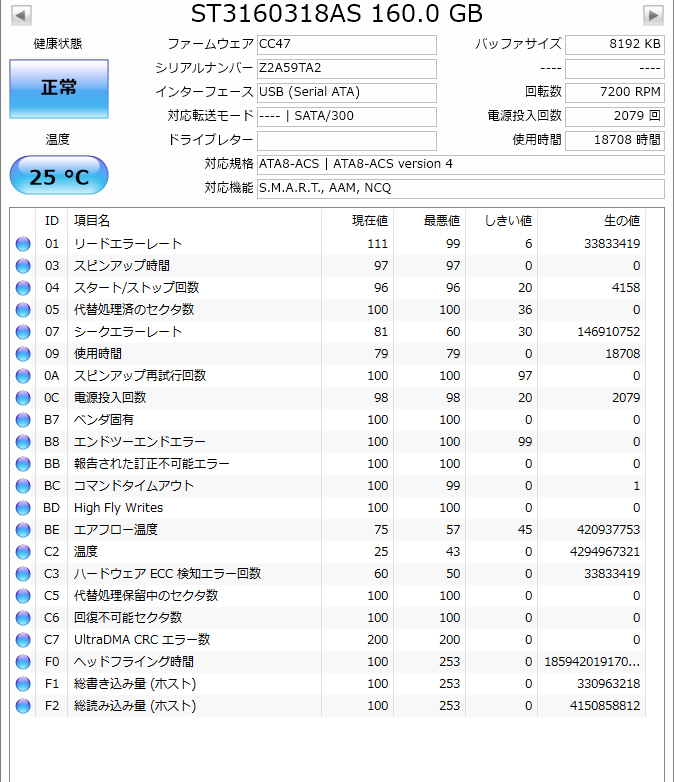Click status icon for BC コマンドタイムアウト
The height and width of the screenshot is (782, 674).
click(23, 486)
